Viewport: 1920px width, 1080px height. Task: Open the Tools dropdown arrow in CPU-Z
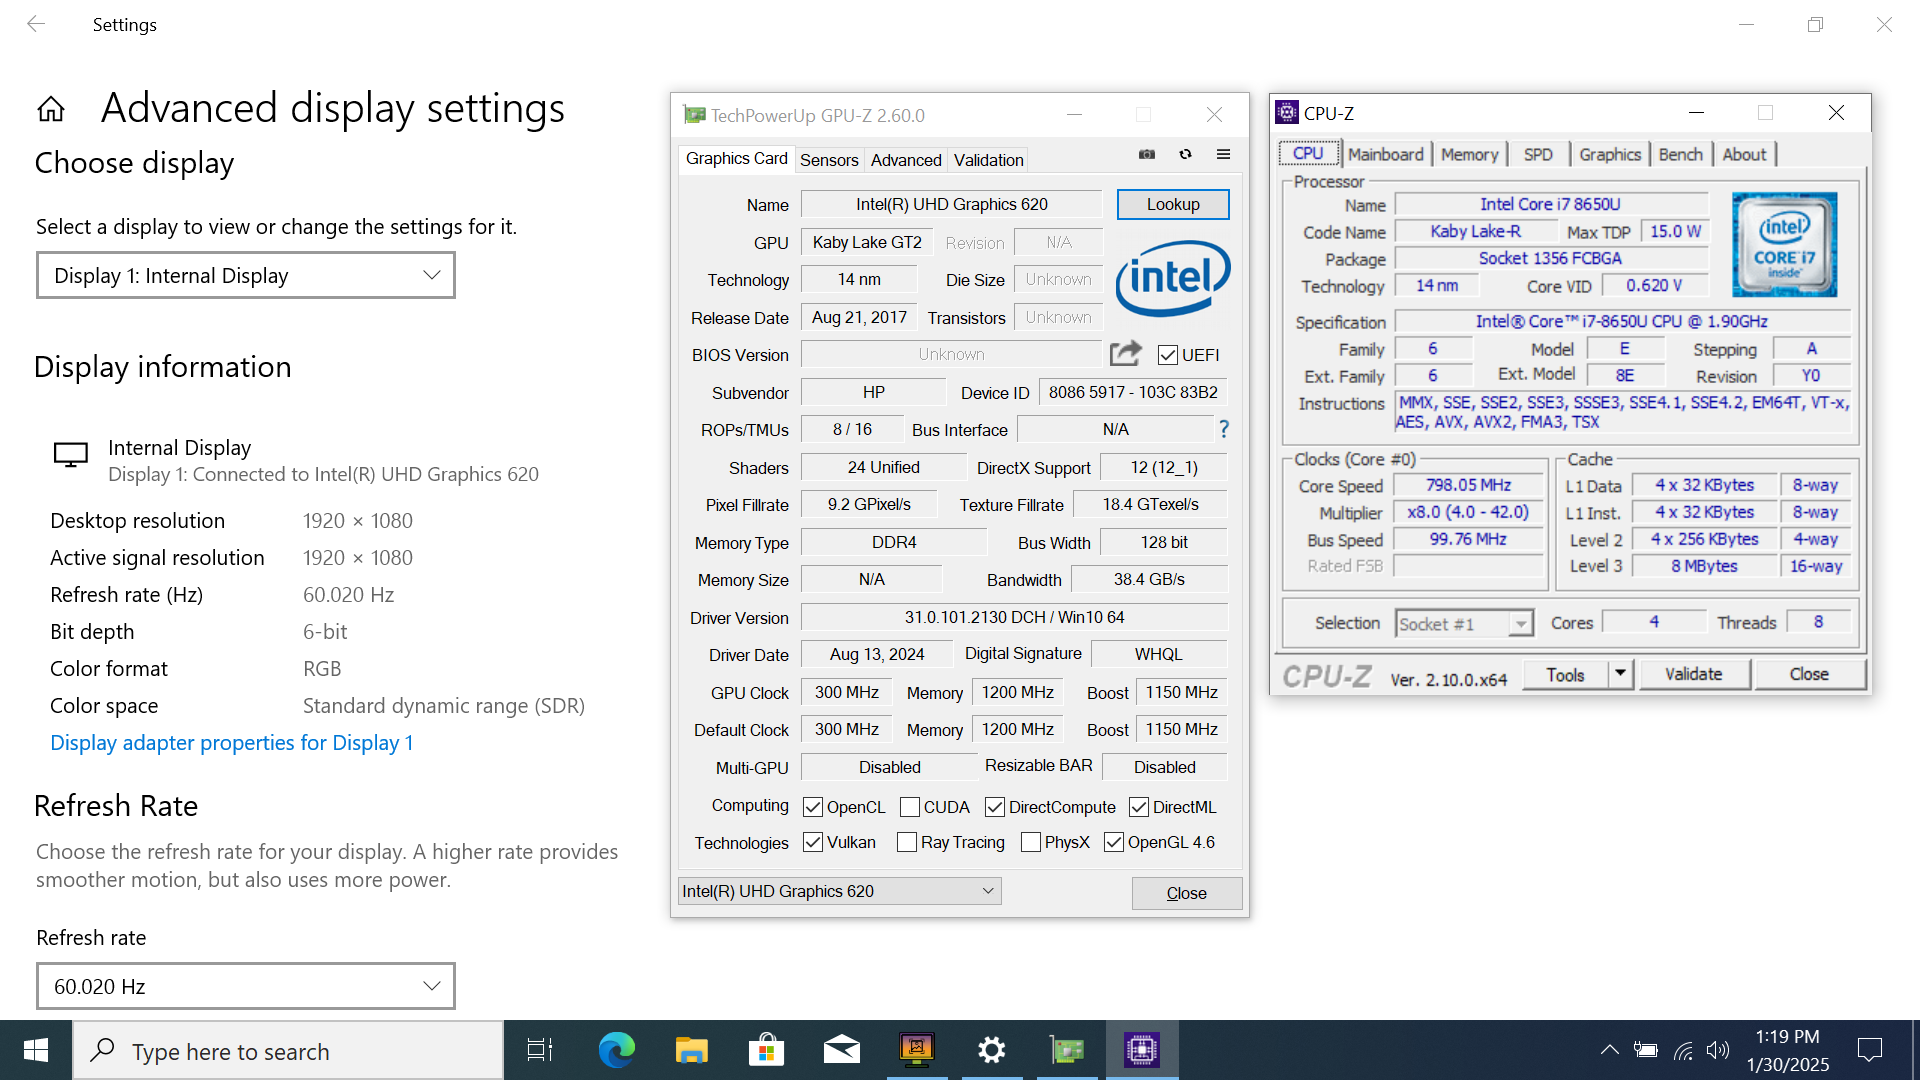tap(1621, 674)
